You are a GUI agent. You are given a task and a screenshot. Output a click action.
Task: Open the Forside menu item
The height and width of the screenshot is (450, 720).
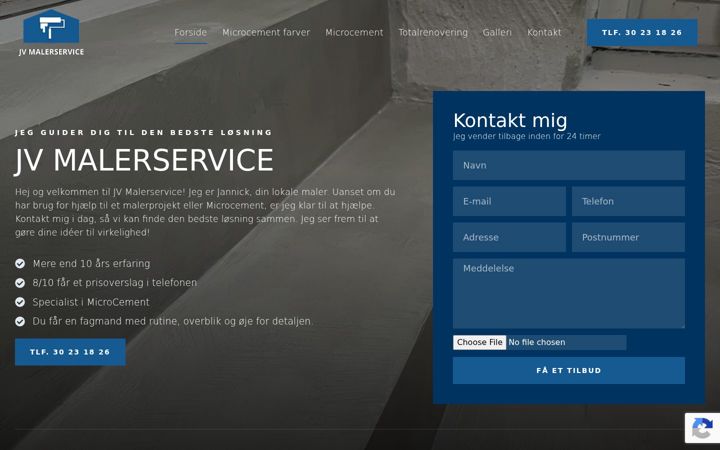click(x=191, y=33)
